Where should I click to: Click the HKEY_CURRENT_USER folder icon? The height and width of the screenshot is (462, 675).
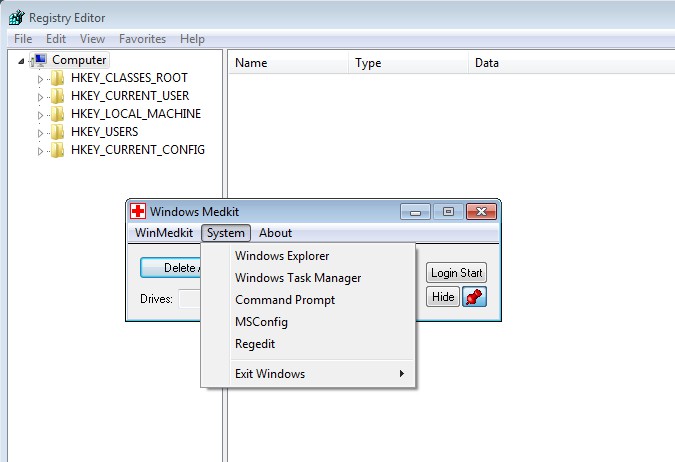coord(57,96)
